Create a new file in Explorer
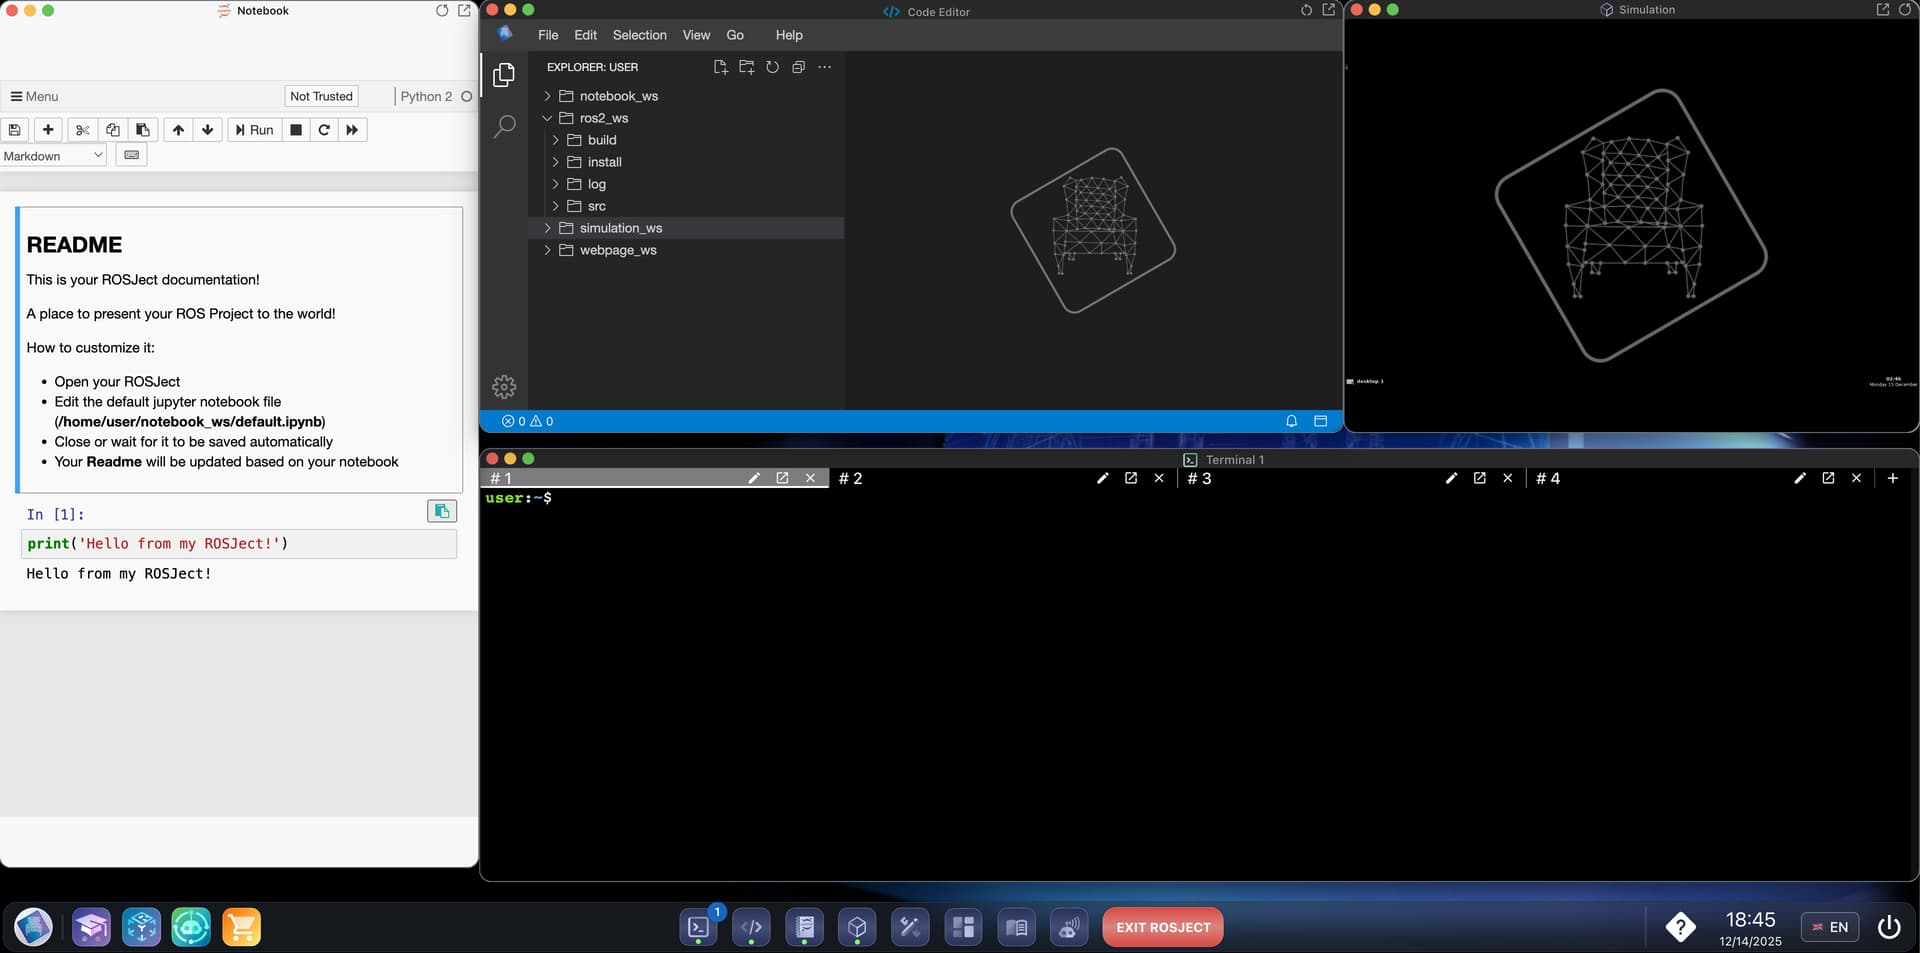This screenshot has width=1920, height=953. pyautogui.click(x=720, y=67)
